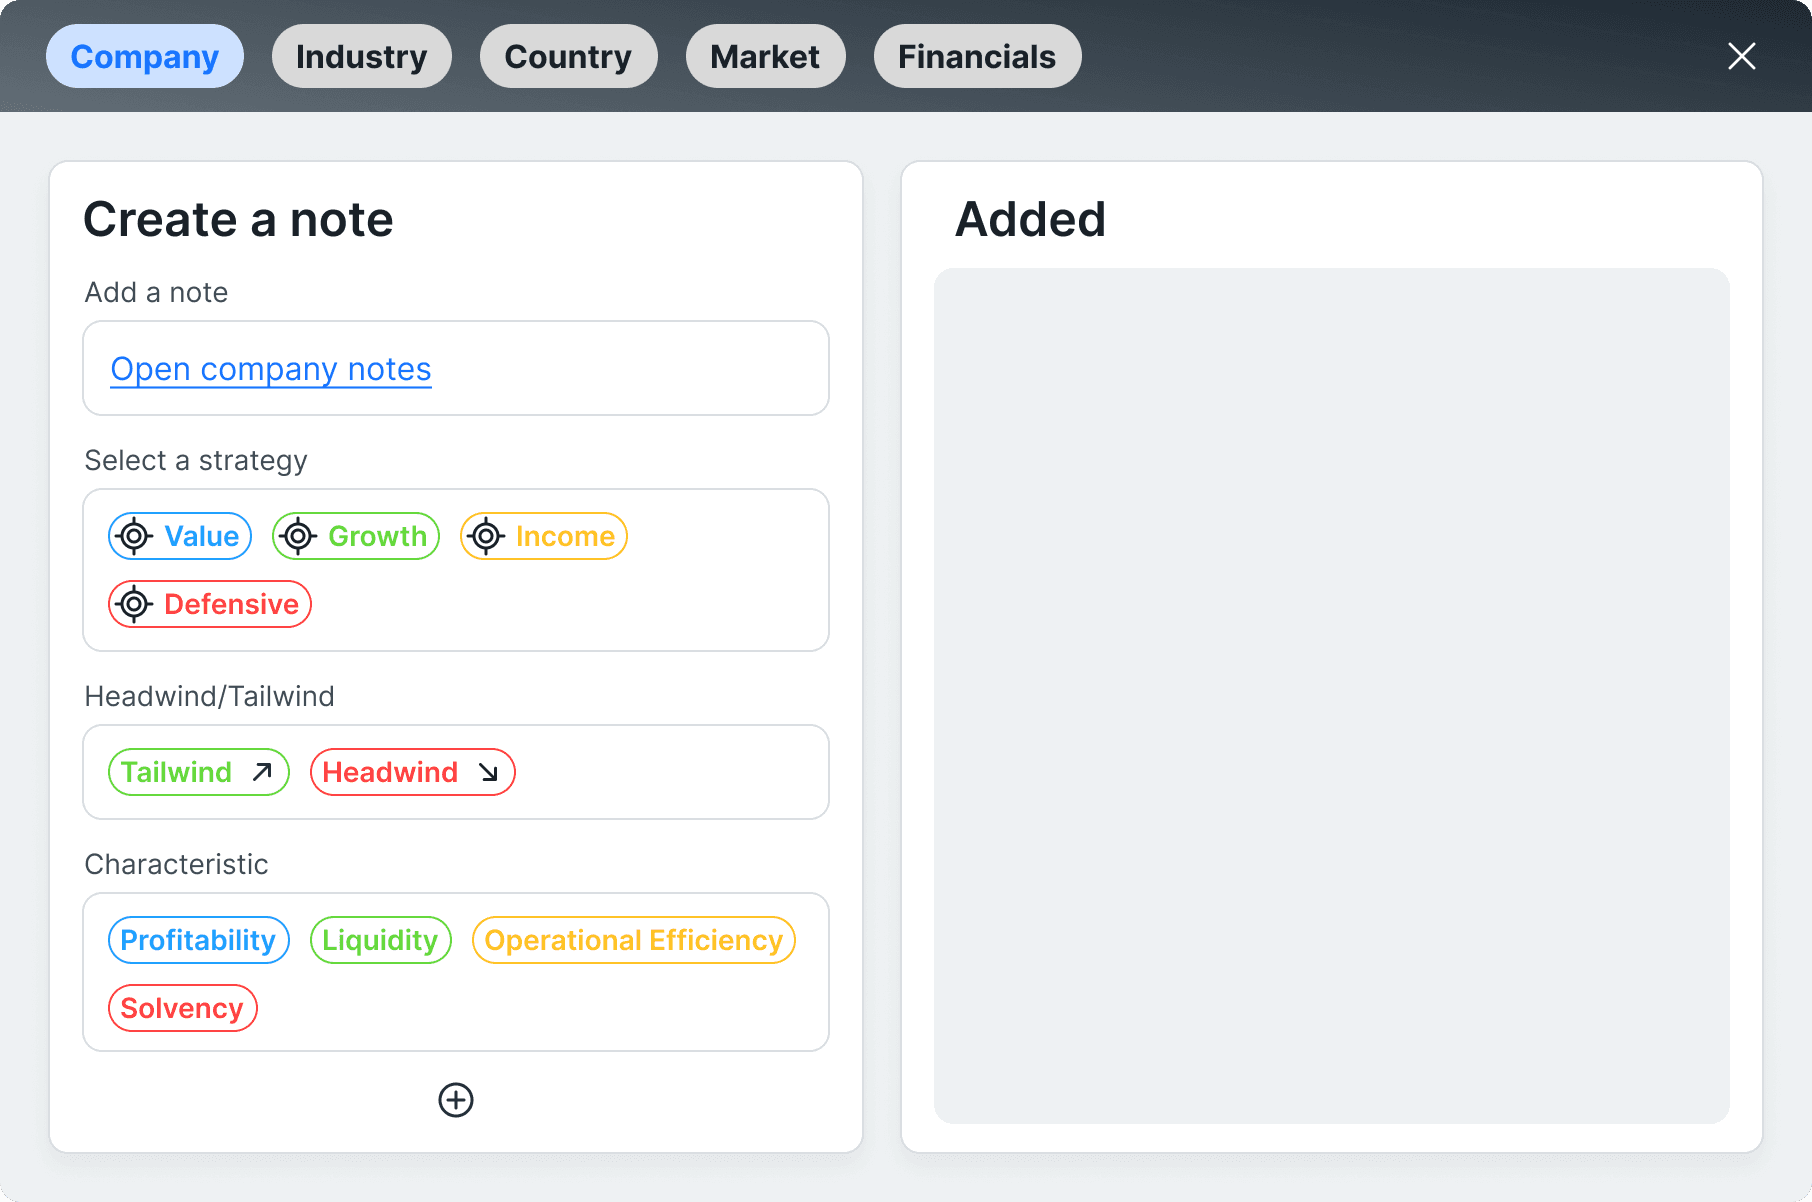1812x1202 pixels.
Task: Mark note as Tailwind
Action: (199, 772)
